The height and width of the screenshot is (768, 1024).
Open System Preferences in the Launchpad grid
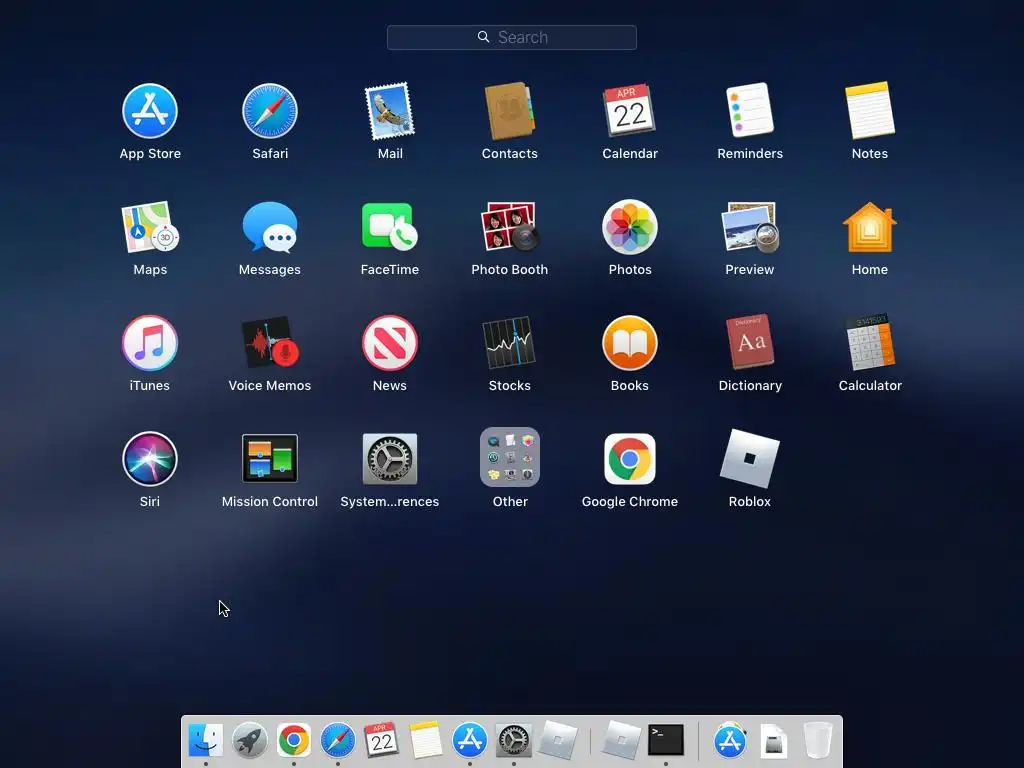(x=390, y=459)
